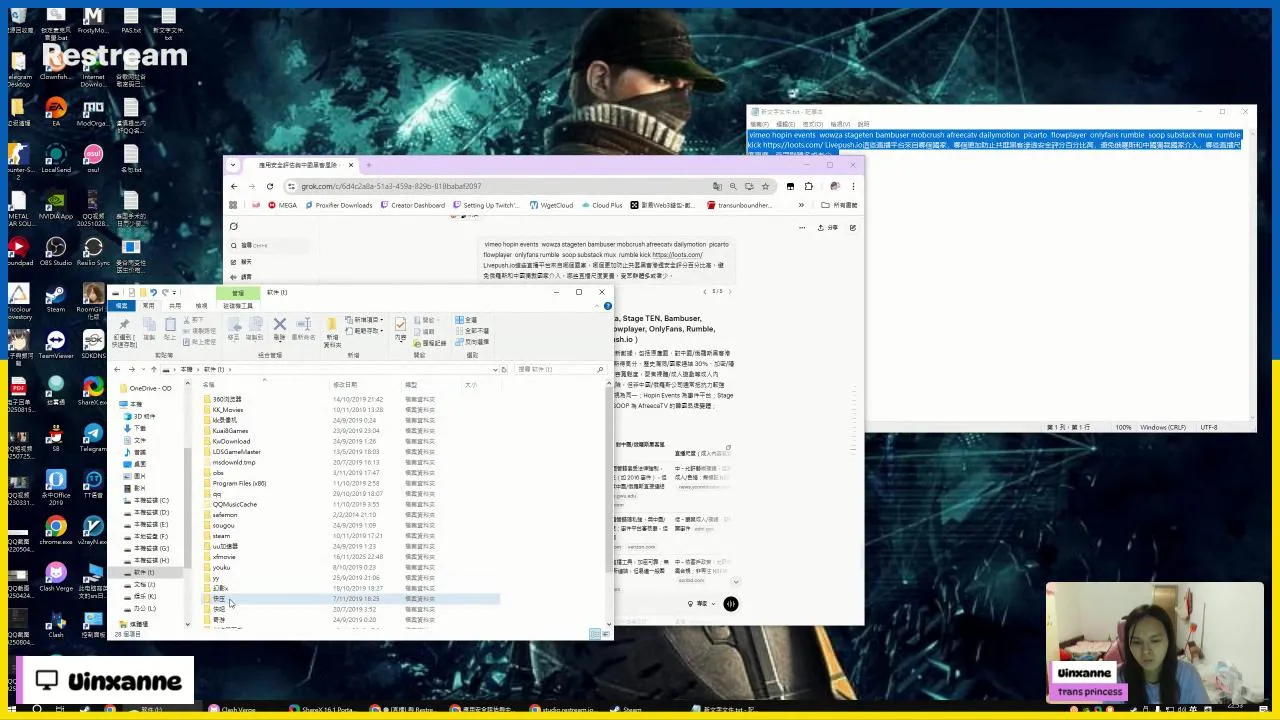Image resolution: width=1280 pixels, height=720 pixels.
Task: Select the Program Files (x86) folder
Action: pyautogui.click(x=239, y=483)
